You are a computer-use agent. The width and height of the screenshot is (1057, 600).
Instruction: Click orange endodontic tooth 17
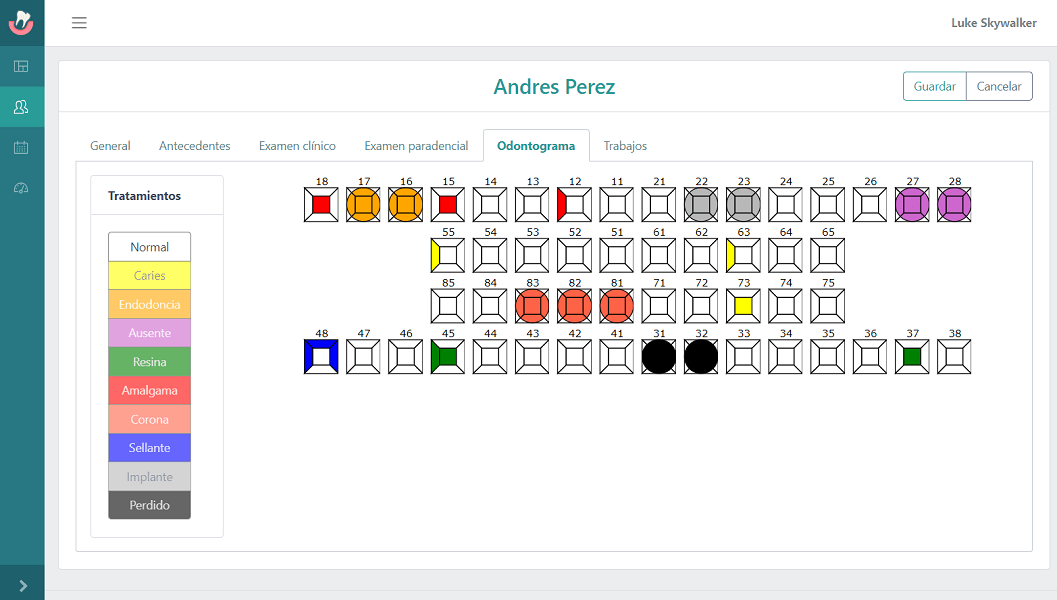pyautogui.click(x=363, y=205)
